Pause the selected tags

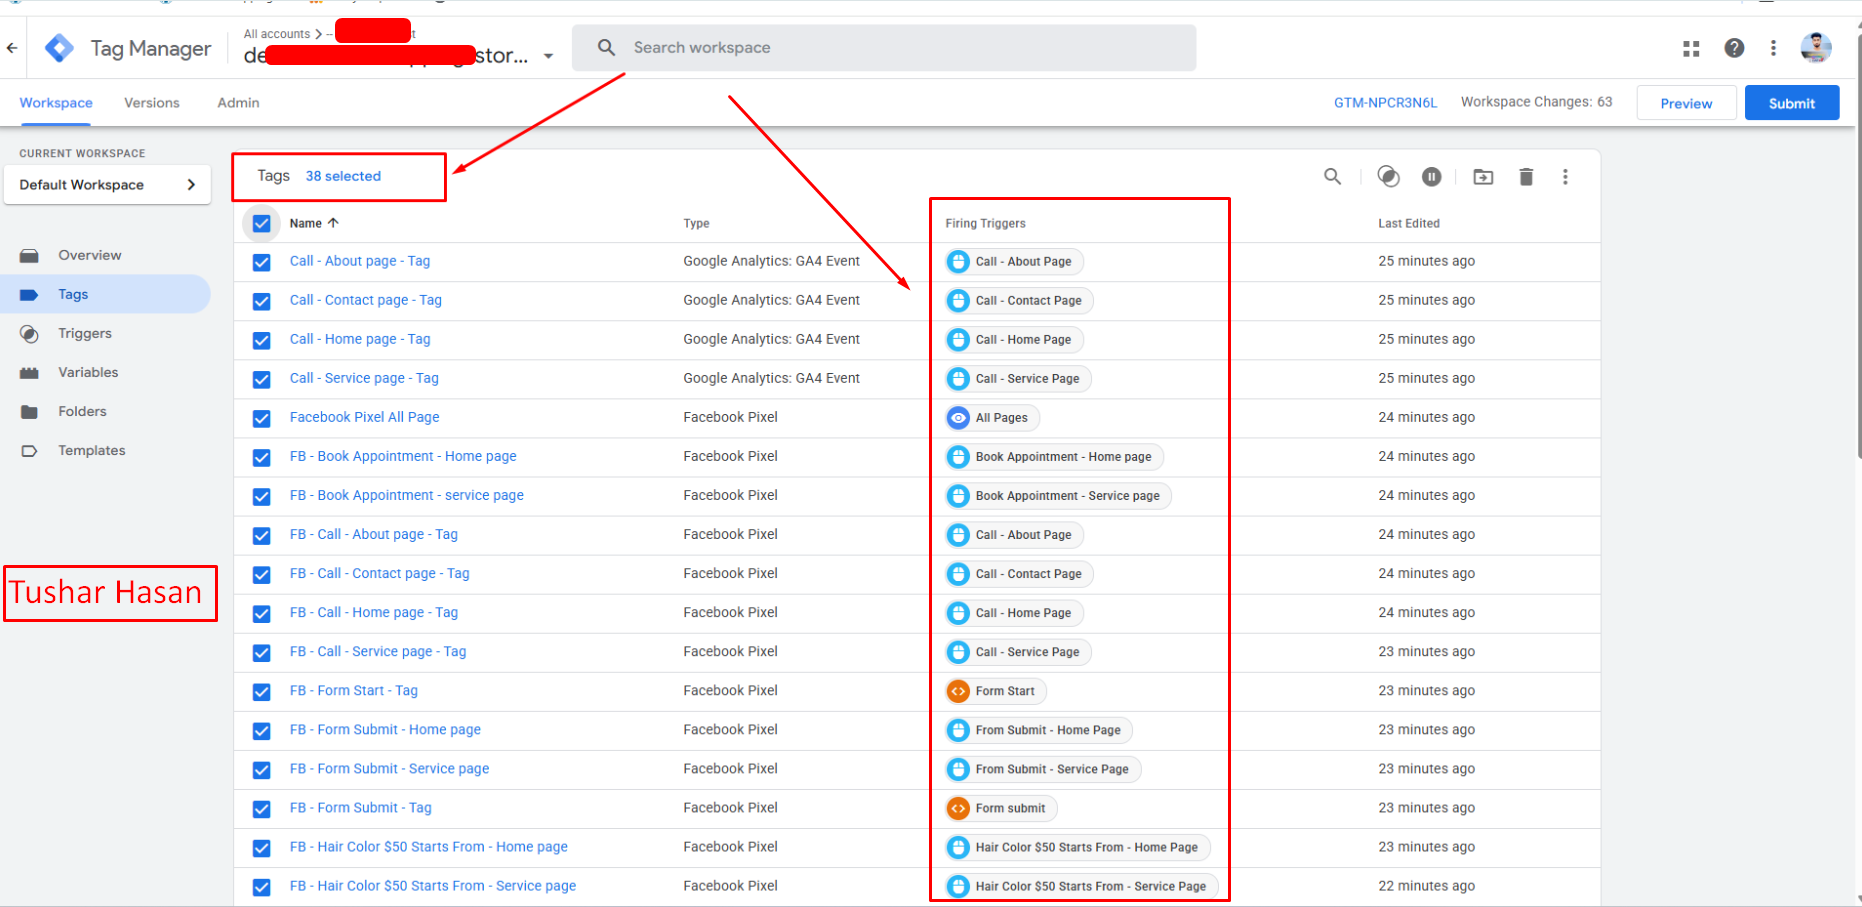click(x=1432, y=176)
